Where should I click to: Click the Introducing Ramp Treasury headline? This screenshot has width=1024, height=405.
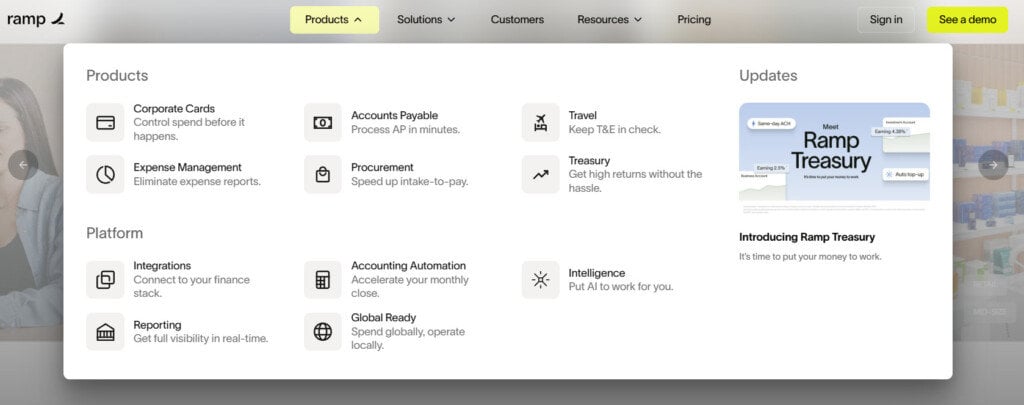807,237
